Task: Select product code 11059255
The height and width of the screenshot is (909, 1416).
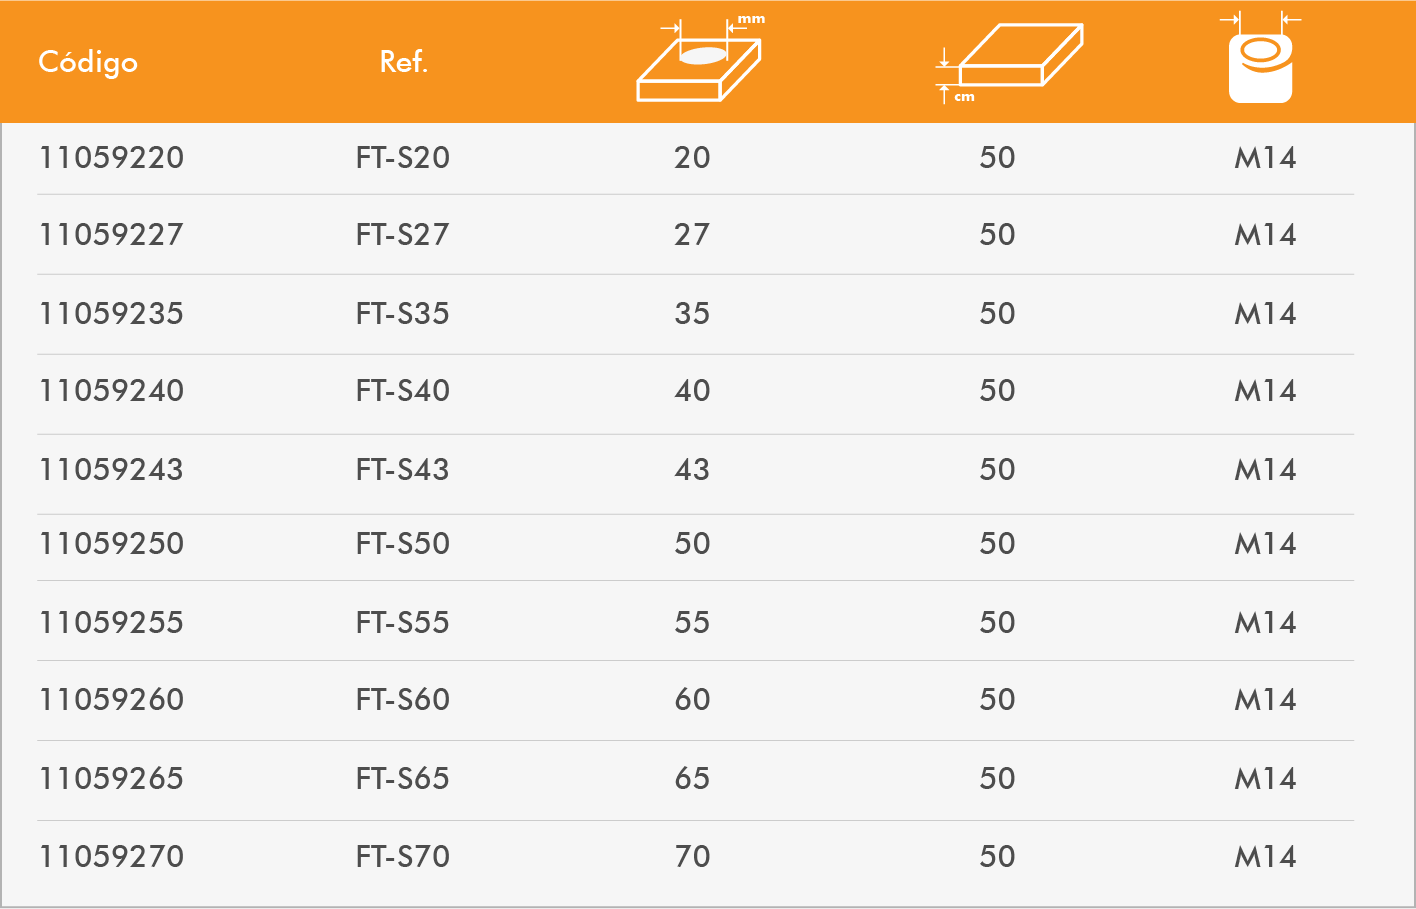Action: point(111,622)
